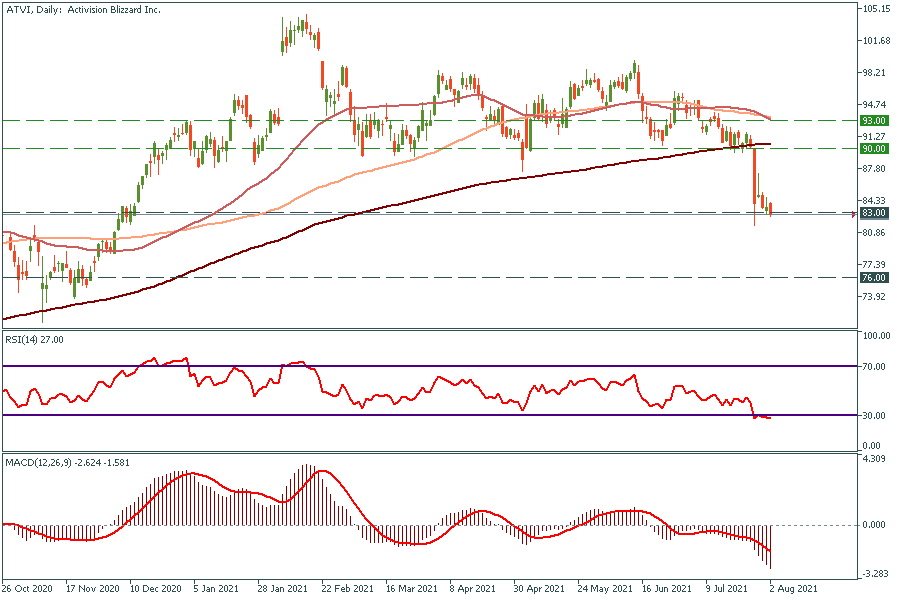This screenshot has height=600, width=900.
Task: Select the 30 Apr 2021 date label
Action: click(x=541, y=588)
